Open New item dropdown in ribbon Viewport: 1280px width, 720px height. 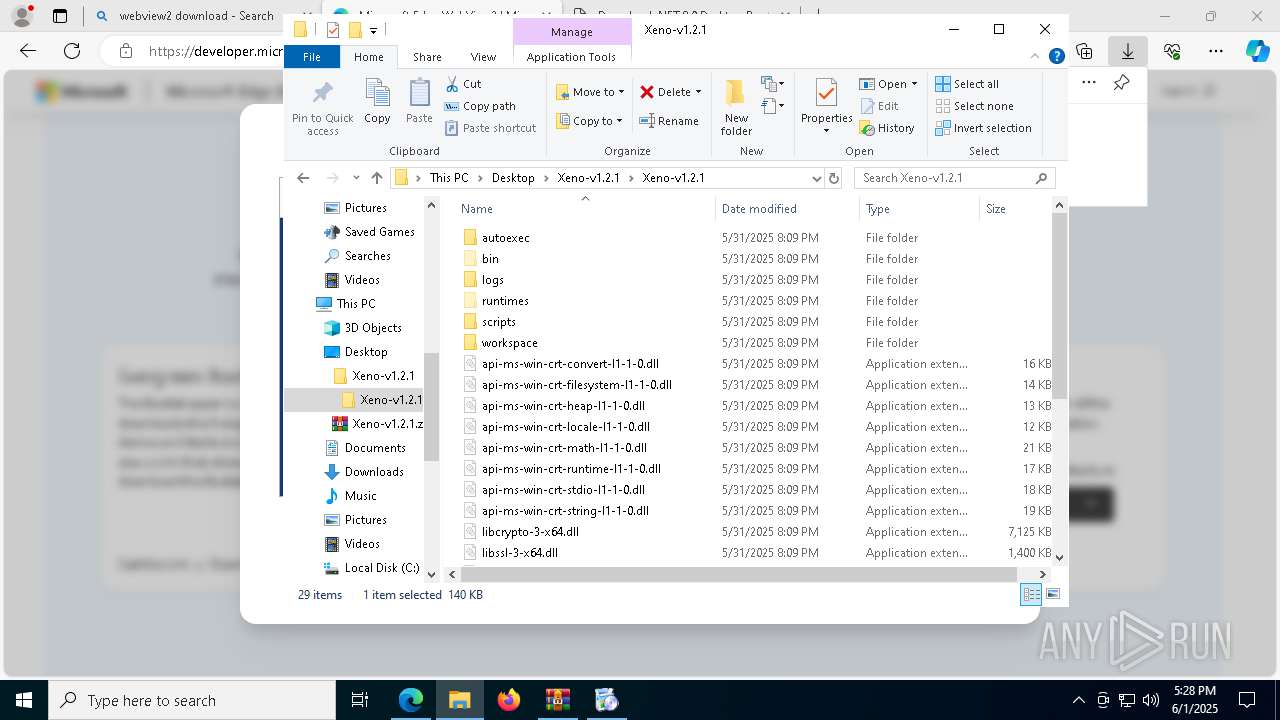772,84
